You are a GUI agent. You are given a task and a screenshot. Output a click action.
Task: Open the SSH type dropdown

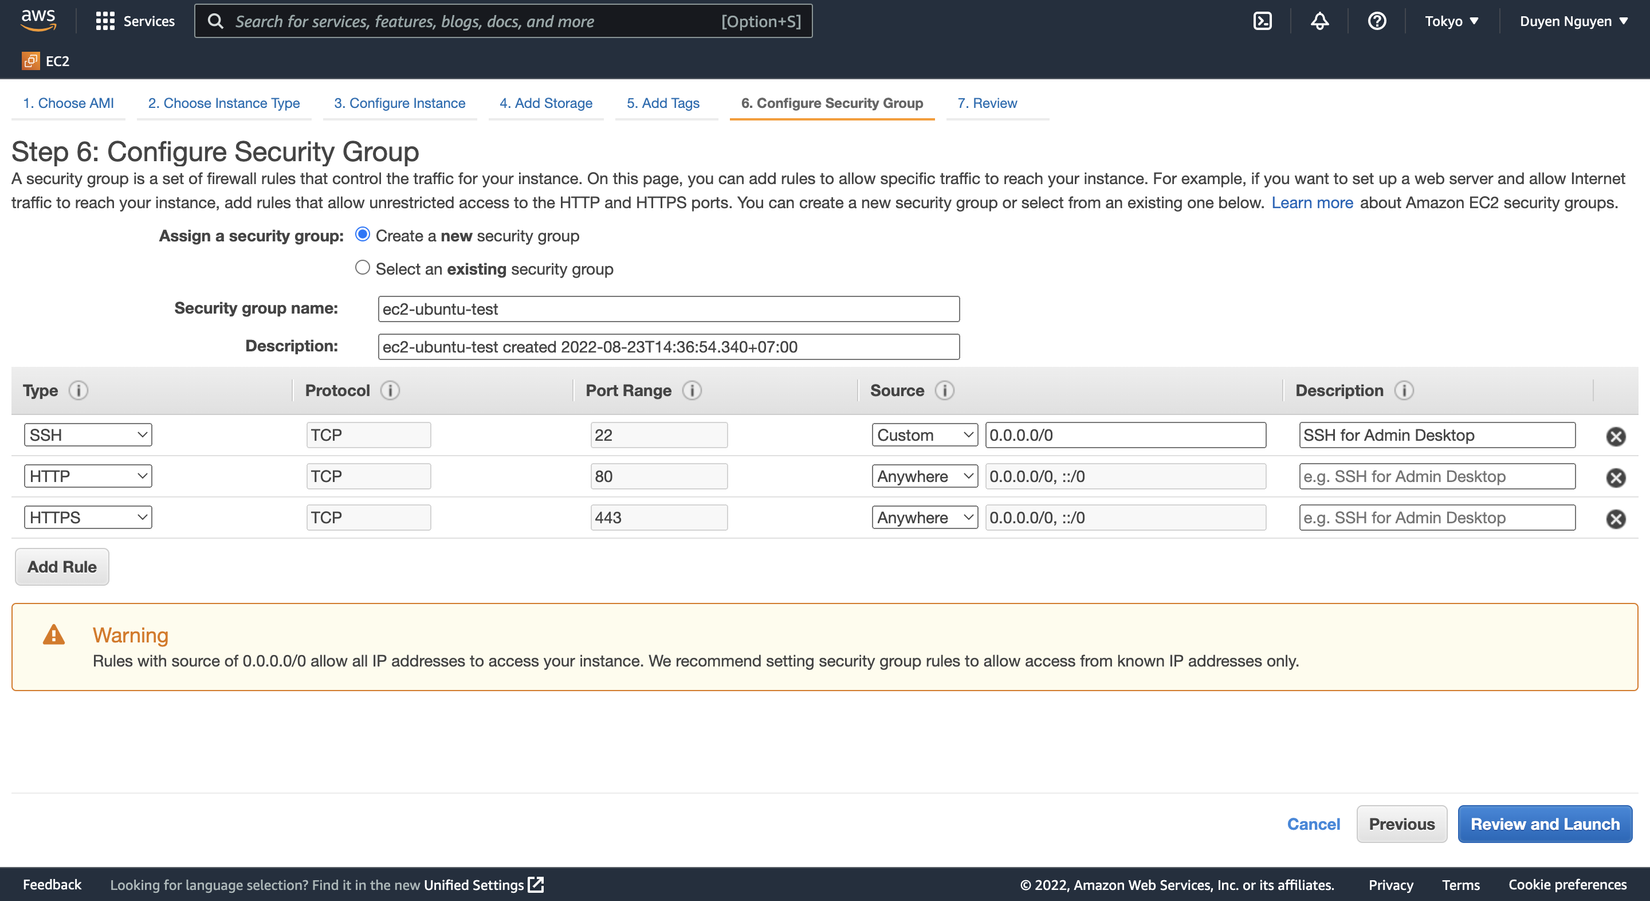(88, 435)
